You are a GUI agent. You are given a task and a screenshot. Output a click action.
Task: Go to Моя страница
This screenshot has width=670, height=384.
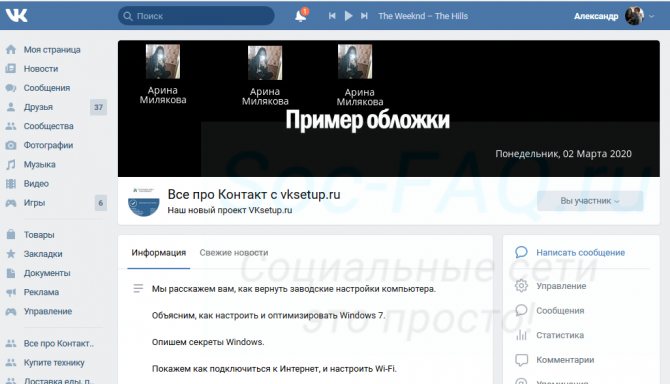point(52,50)
